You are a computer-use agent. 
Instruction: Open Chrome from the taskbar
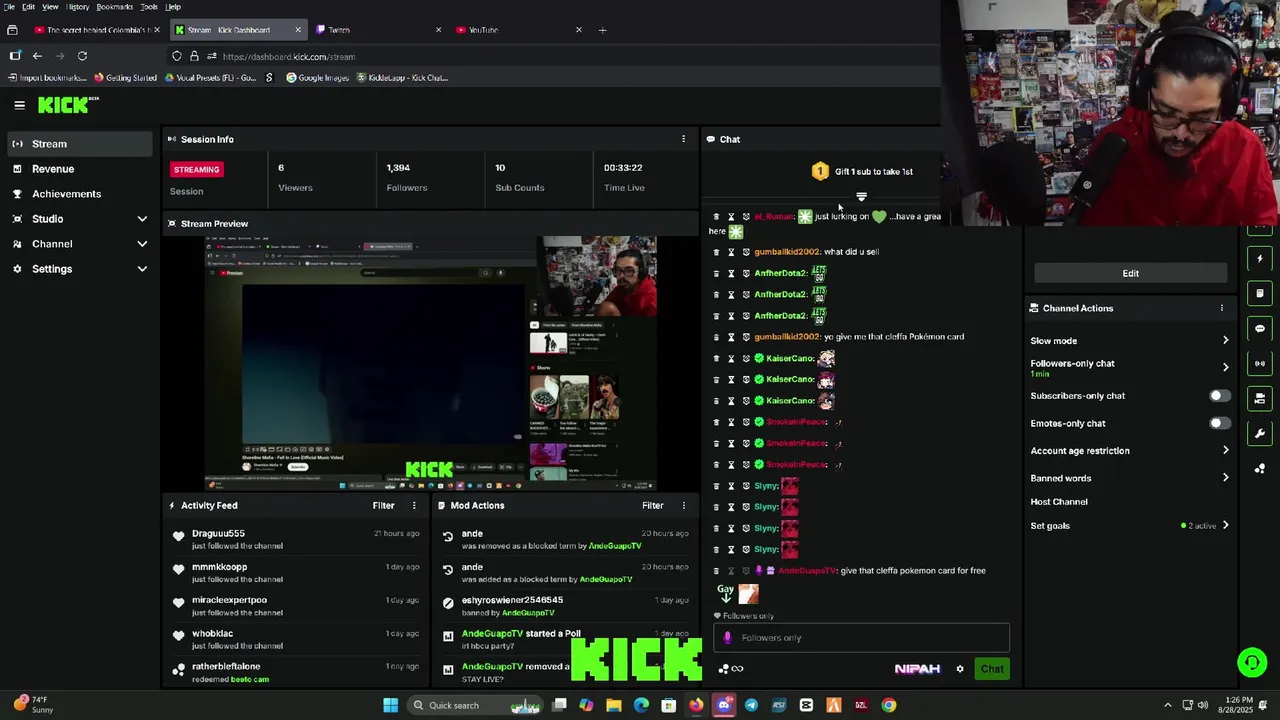tap(888, 705)
